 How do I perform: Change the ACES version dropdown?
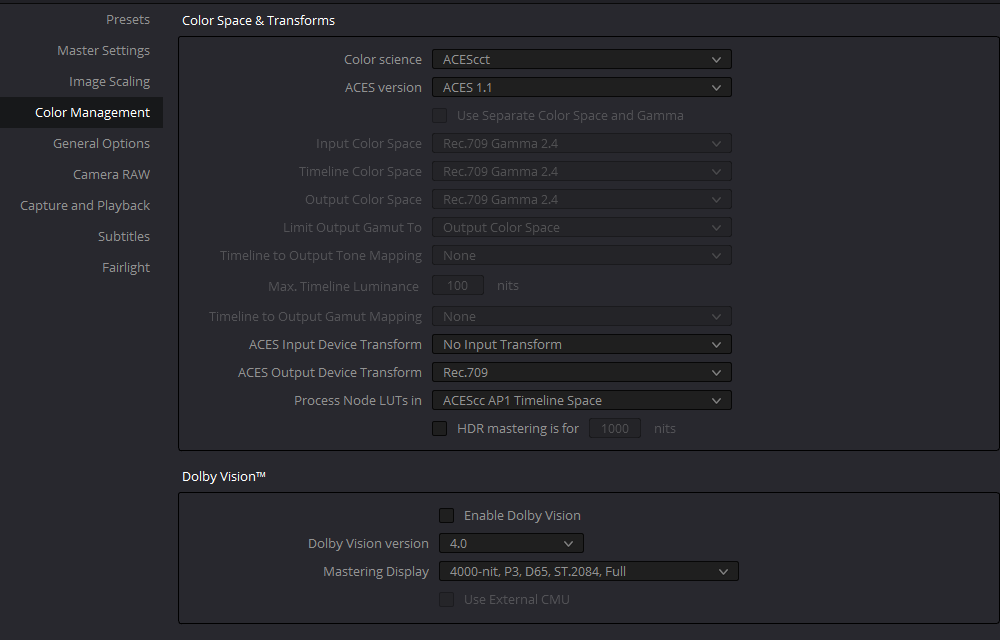[x=582, y=87]
